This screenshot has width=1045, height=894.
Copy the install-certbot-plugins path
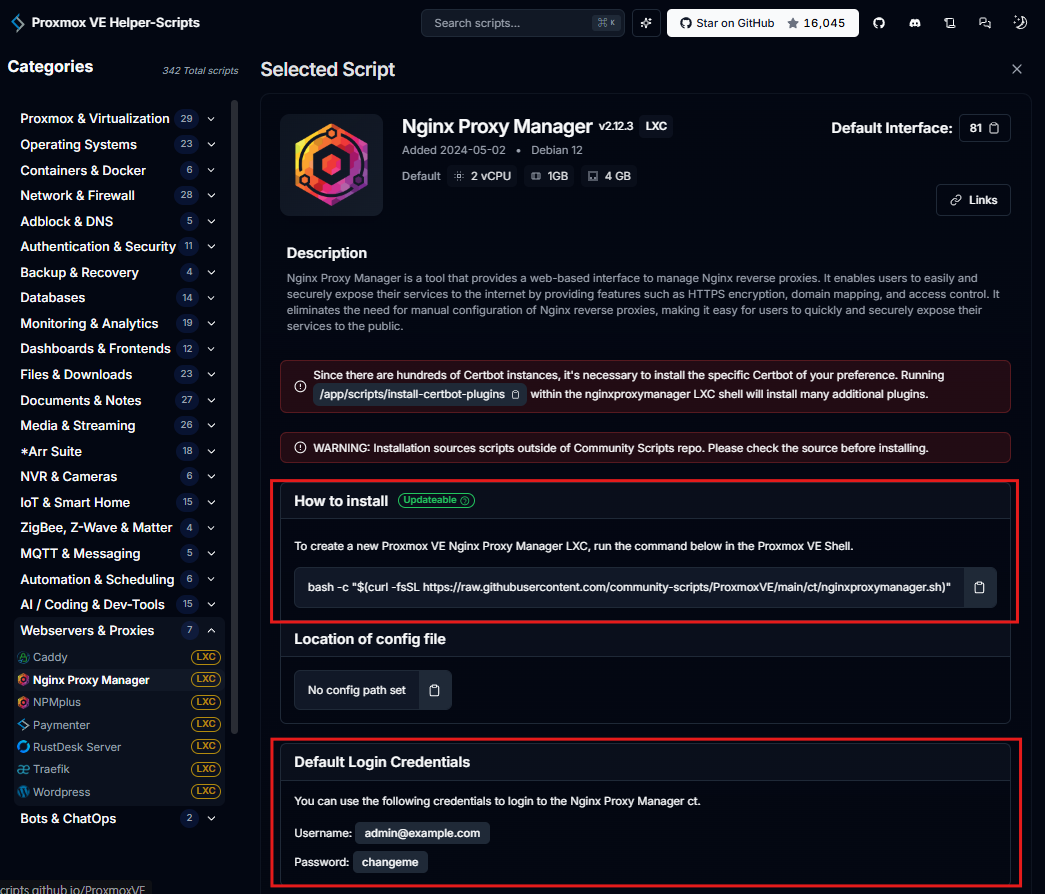coord(515,395)
